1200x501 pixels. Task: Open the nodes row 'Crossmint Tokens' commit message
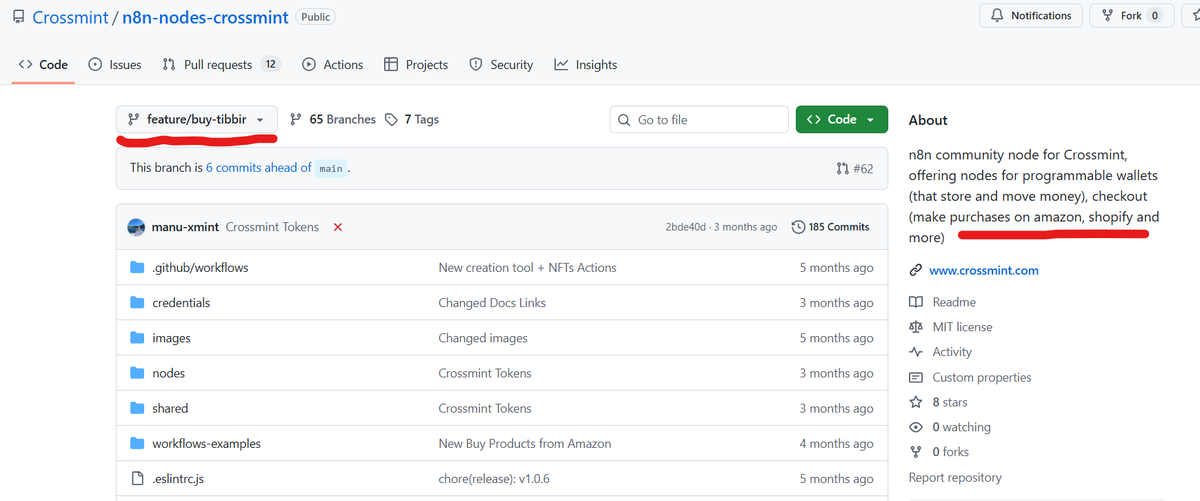[485, 373]
